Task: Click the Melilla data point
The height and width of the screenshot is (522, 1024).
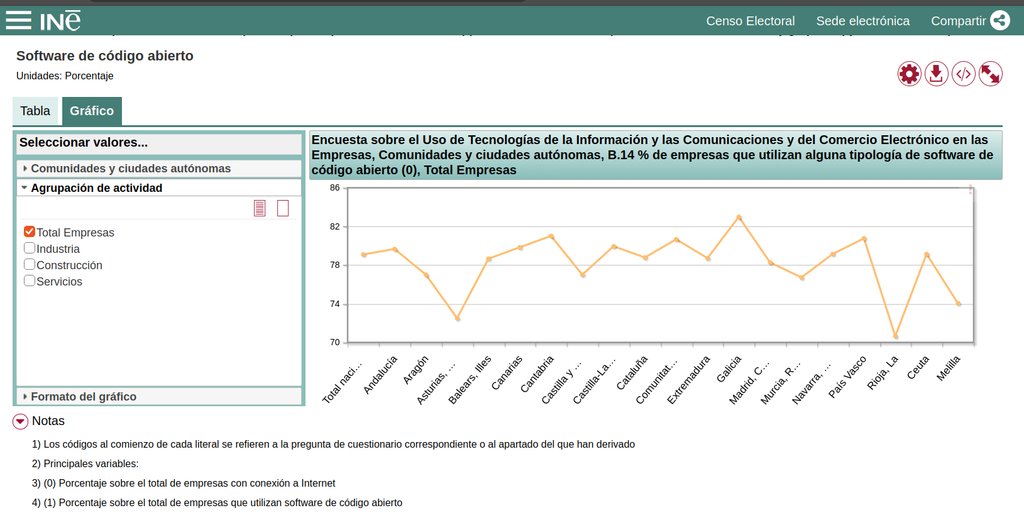Action: pyautogui.click(x=958, y=304)
